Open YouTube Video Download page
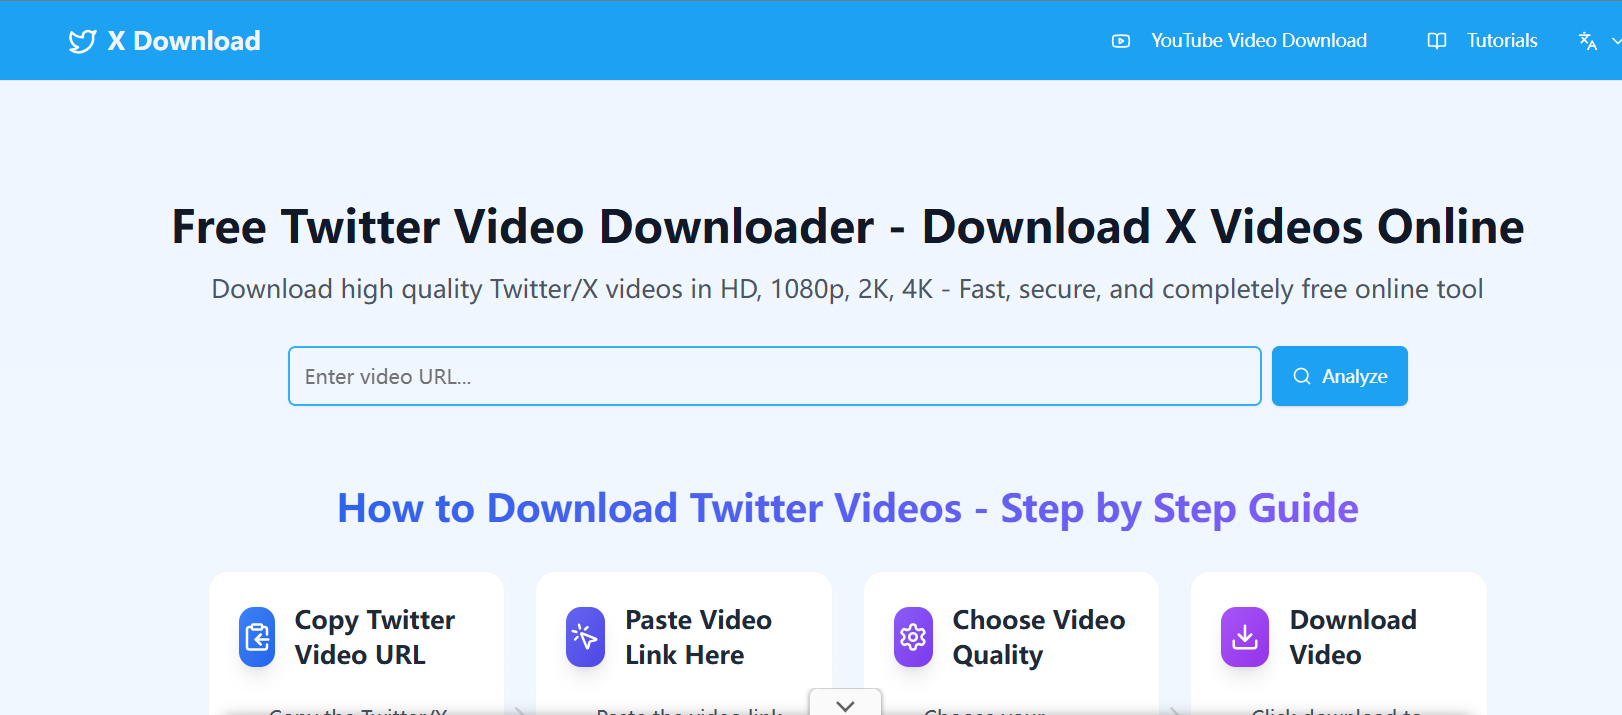The height and width of the screenshot is (715, 1622). tap(1258, 41)
